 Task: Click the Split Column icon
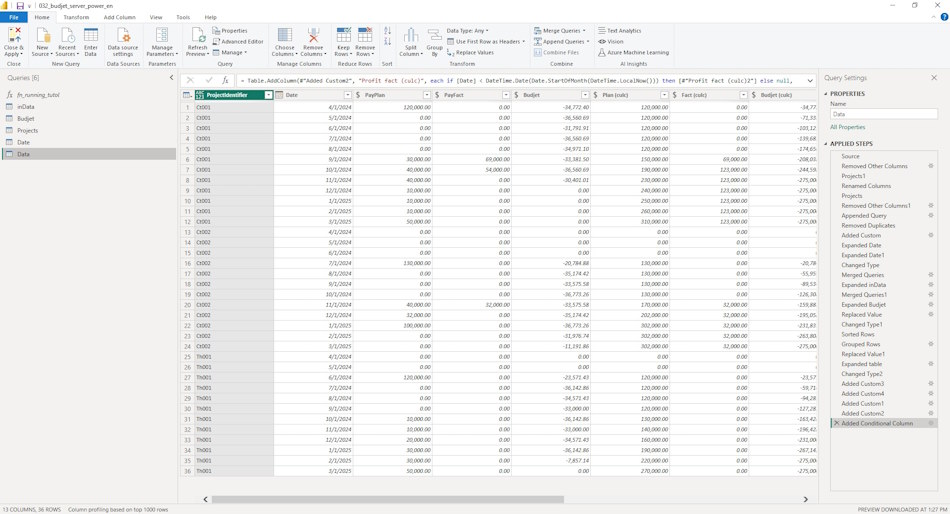[x=411, y=35]
